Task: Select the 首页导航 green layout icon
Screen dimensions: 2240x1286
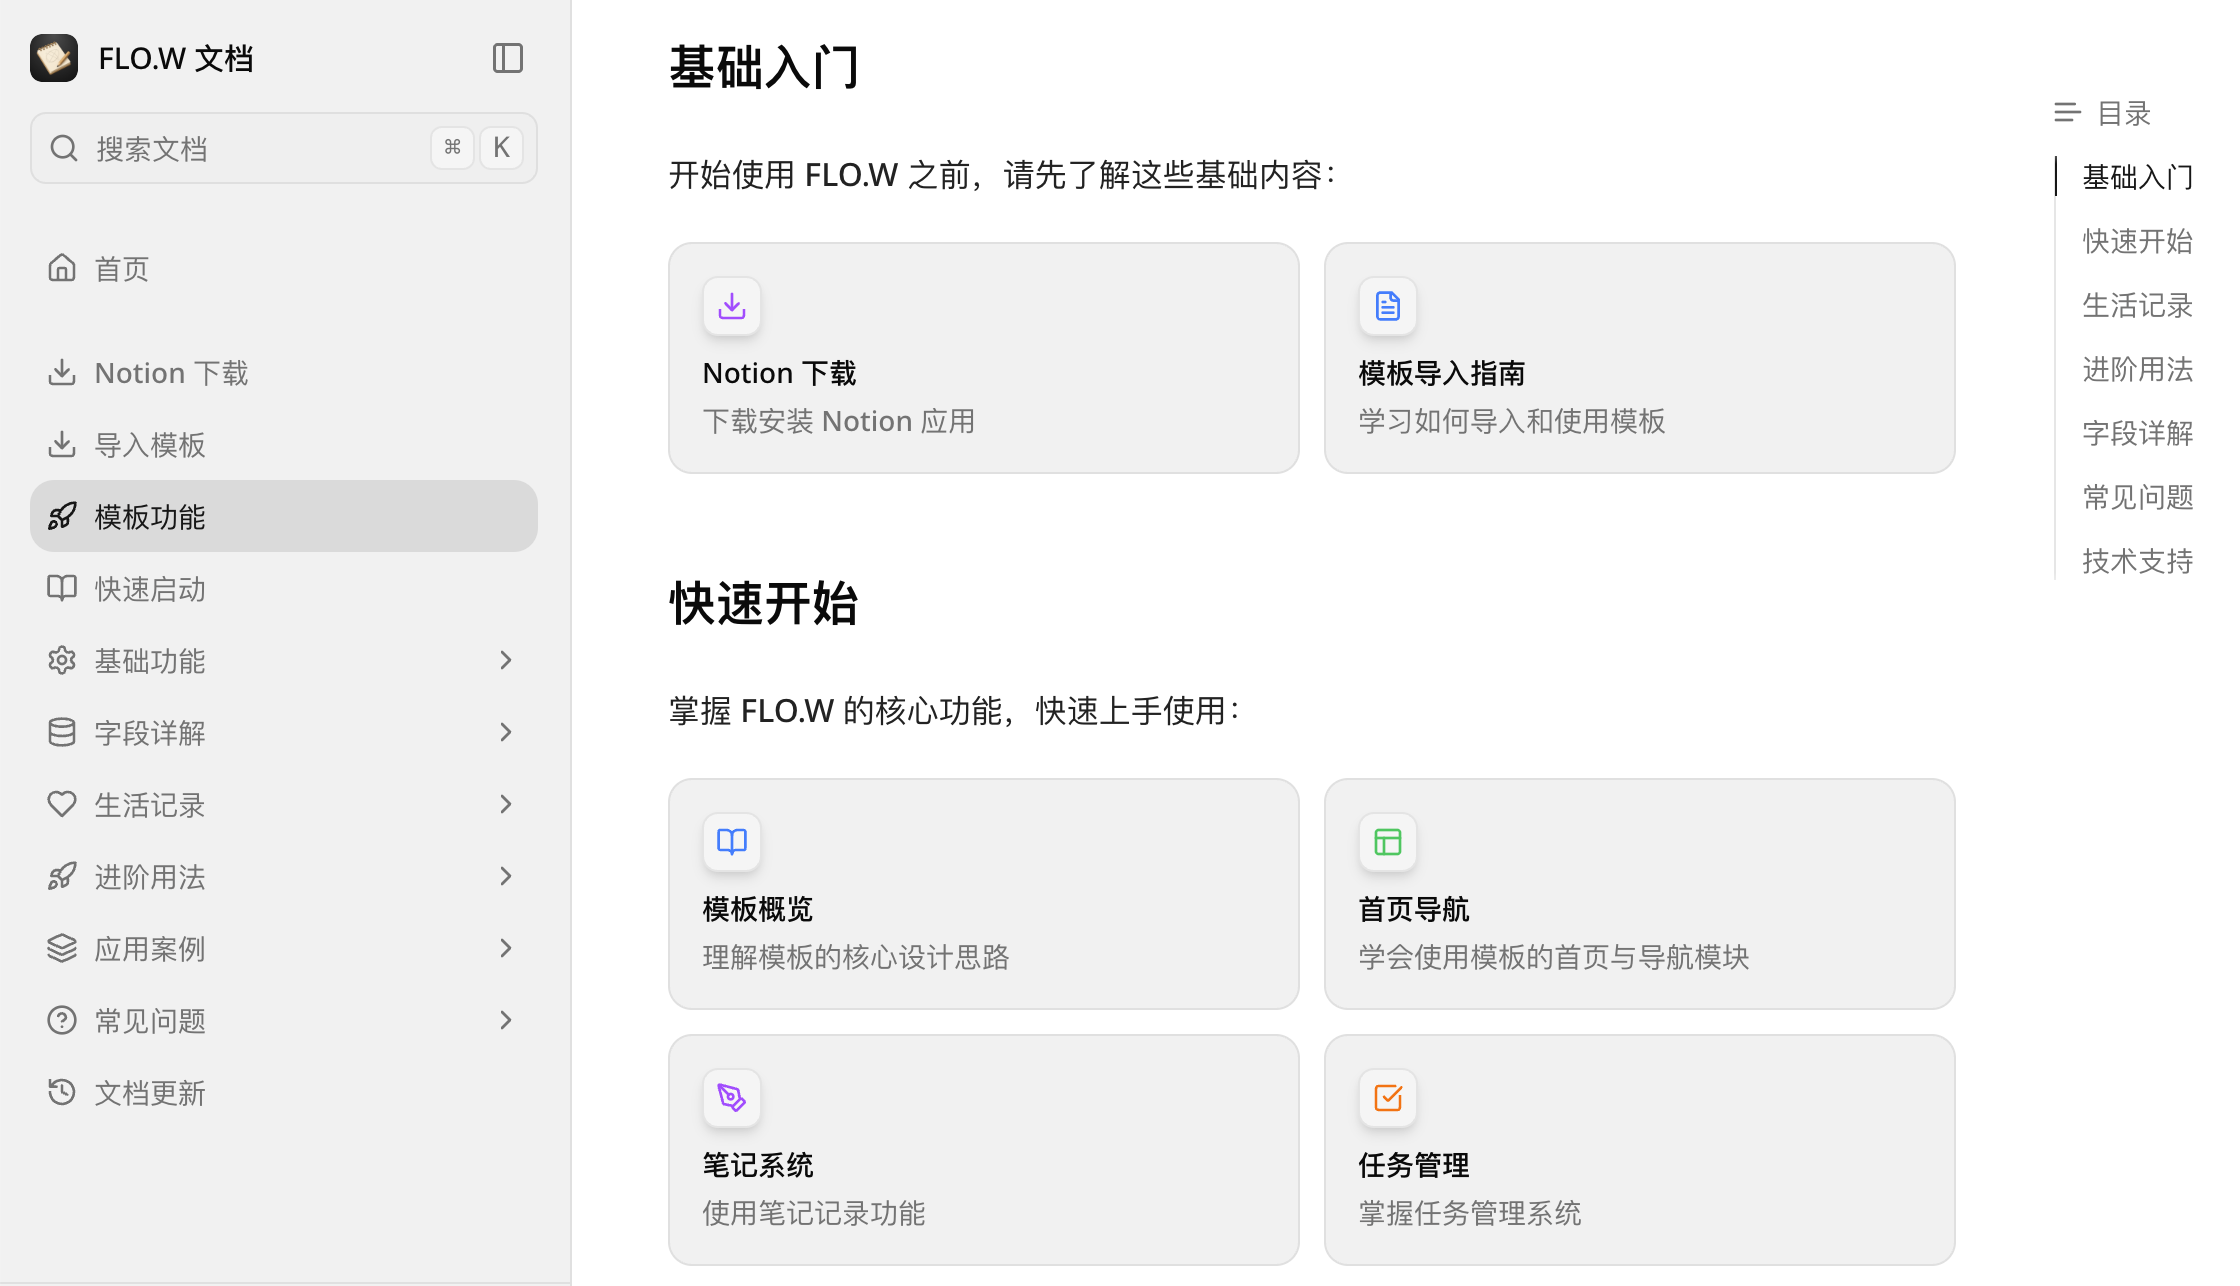Action: (1387, 842)
